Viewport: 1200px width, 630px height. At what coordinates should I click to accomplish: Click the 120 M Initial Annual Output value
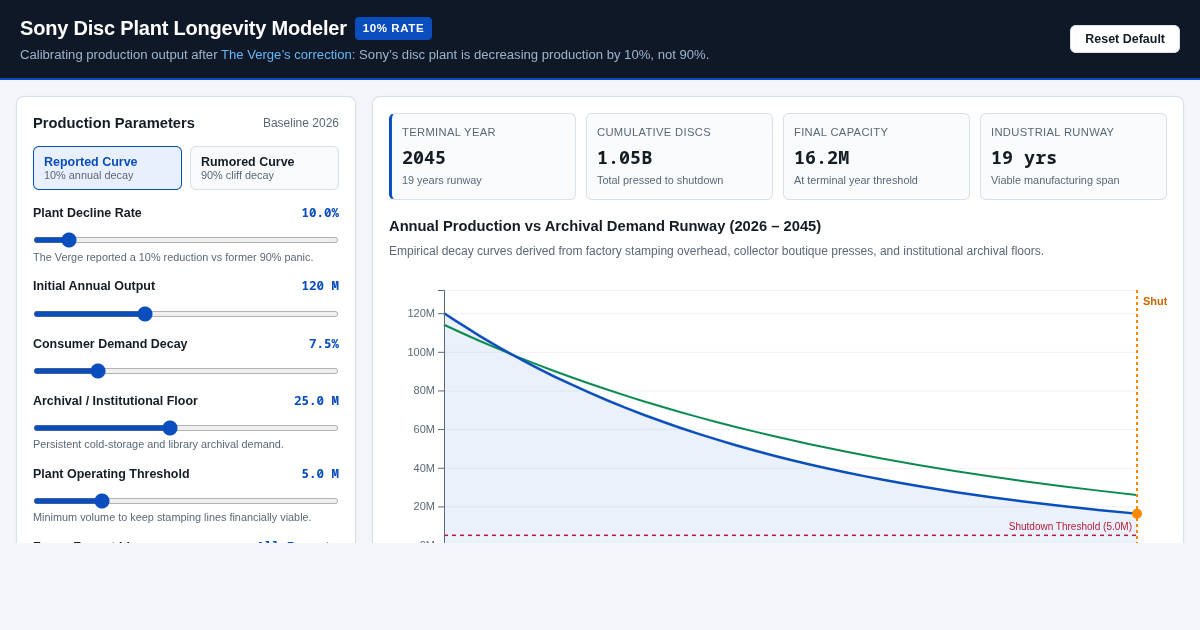(320, 286)
